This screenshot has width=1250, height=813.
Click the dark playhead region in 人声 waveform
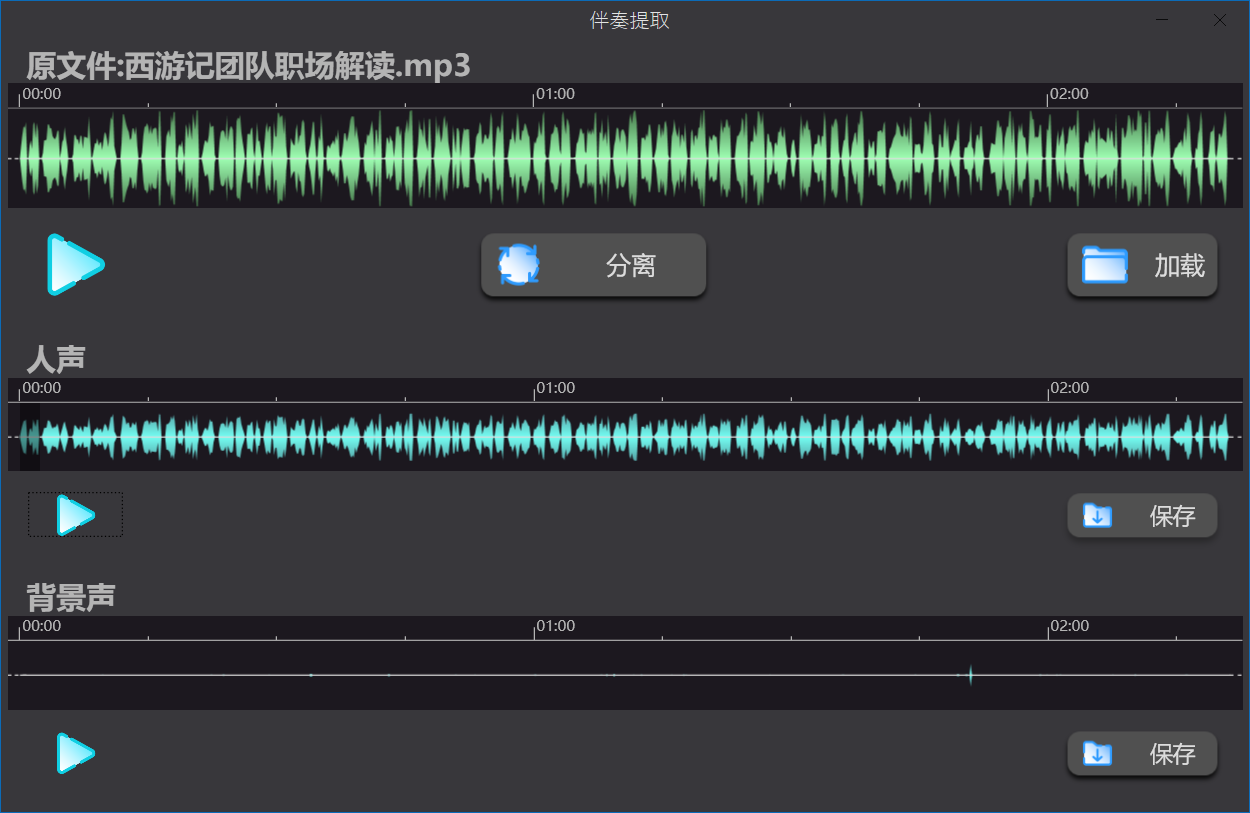click(x=30, y=437)
